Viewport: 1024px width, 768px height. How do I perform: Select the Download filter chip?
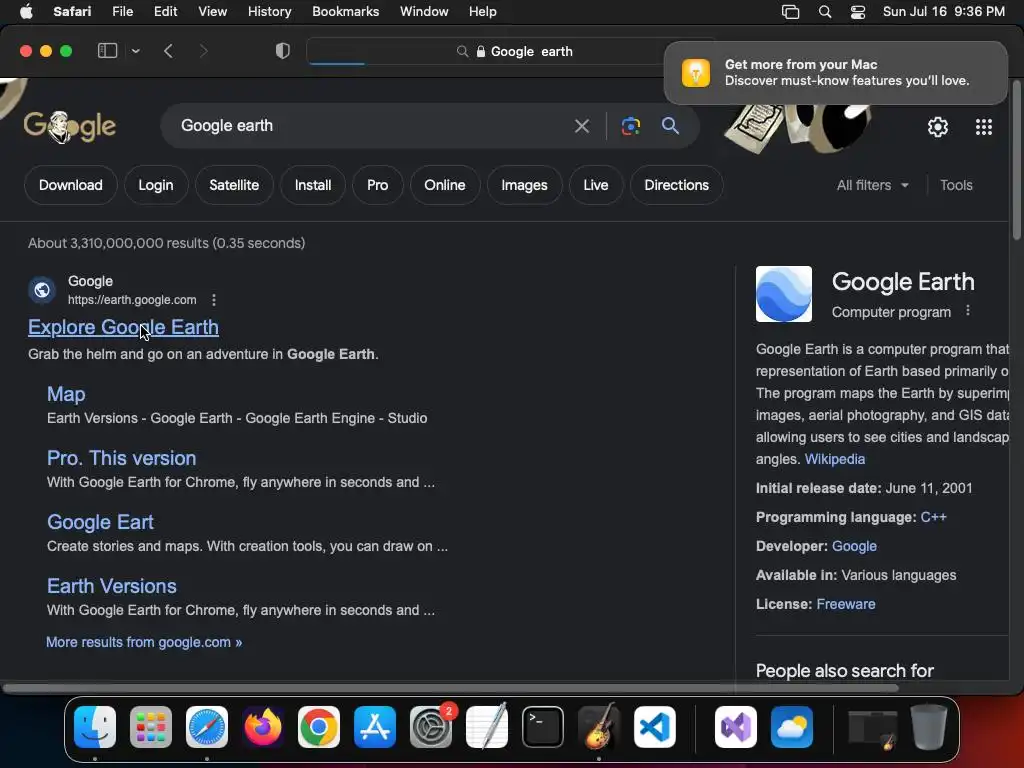[x=71, y=185]
